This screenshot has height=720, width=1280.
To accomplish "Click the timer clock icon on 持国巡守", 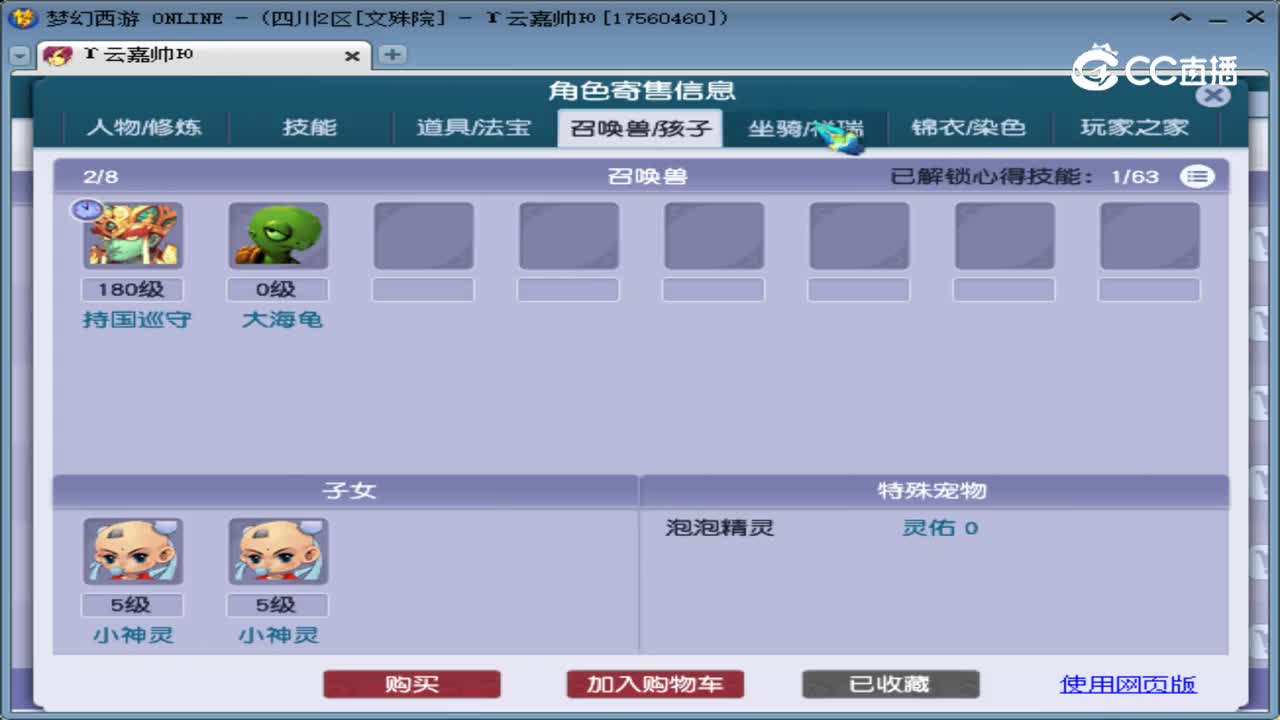I will coord(87,210).
